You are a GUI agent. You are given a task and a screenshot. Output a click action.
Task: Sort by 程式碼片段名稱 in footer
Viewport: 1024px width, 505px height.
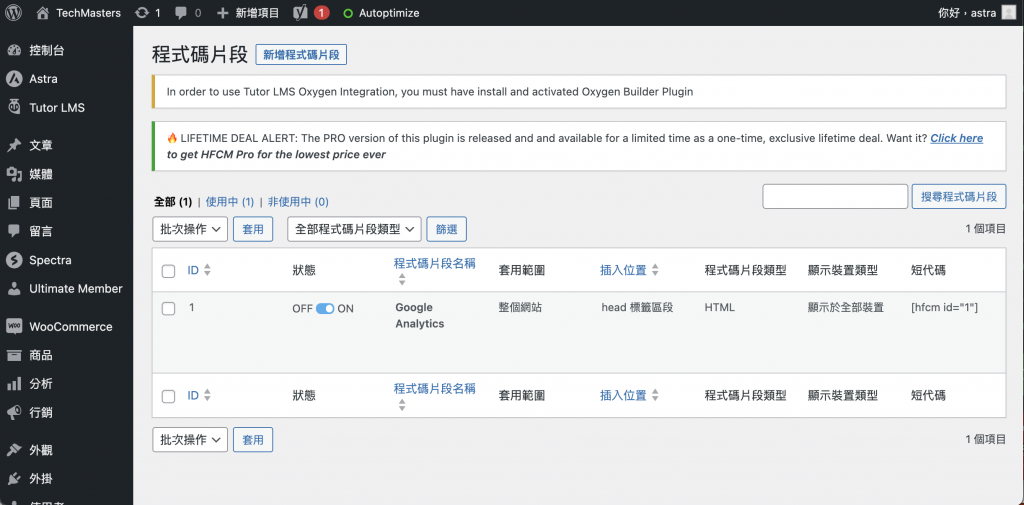434,396
